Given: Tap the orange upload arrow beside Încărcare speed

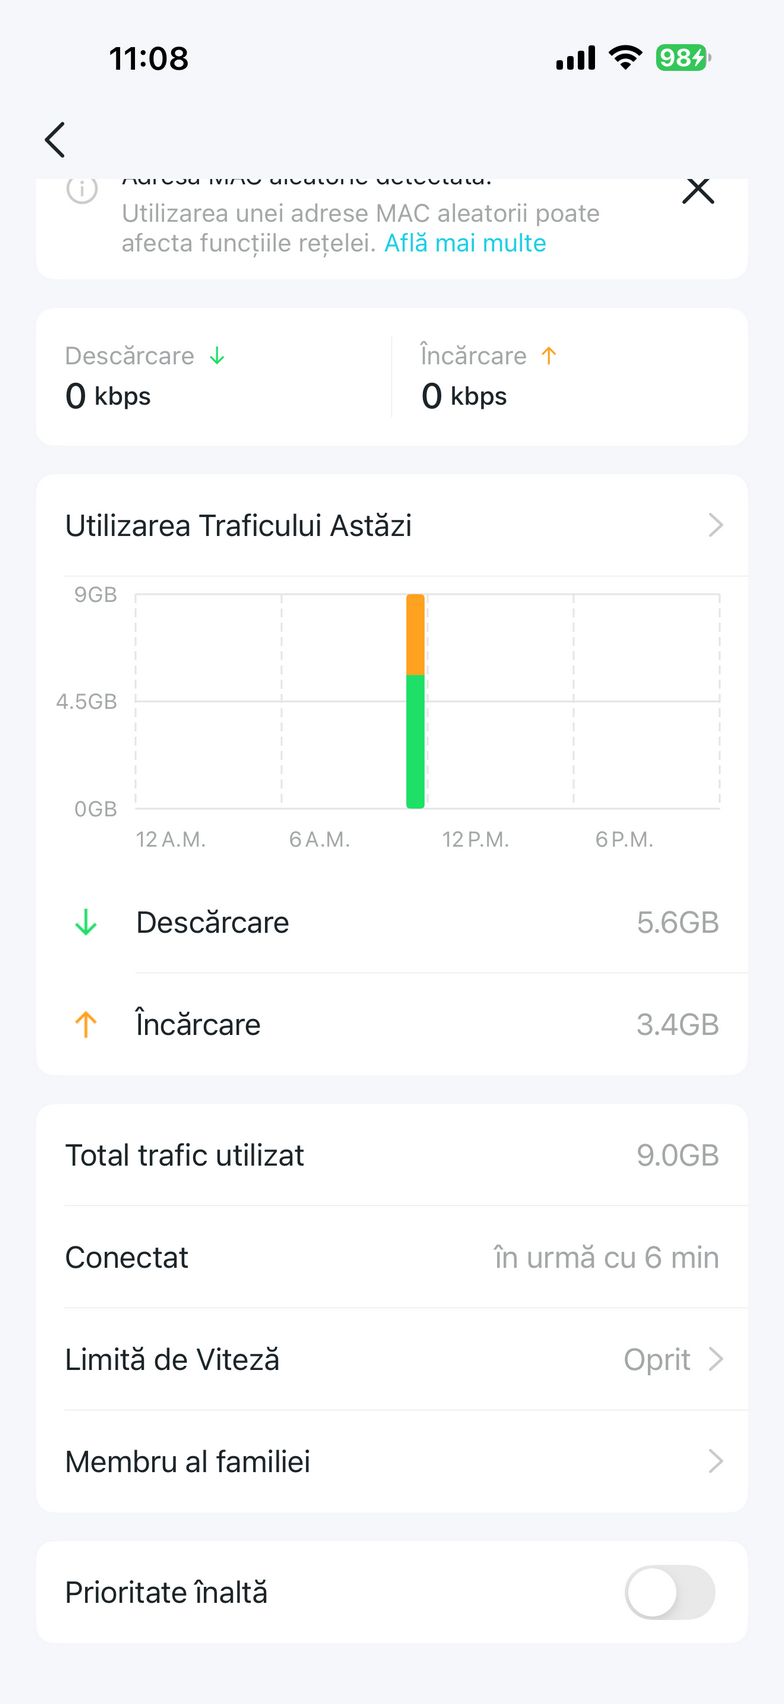Looking at the screenshot, I should click(x=549, y=356).
